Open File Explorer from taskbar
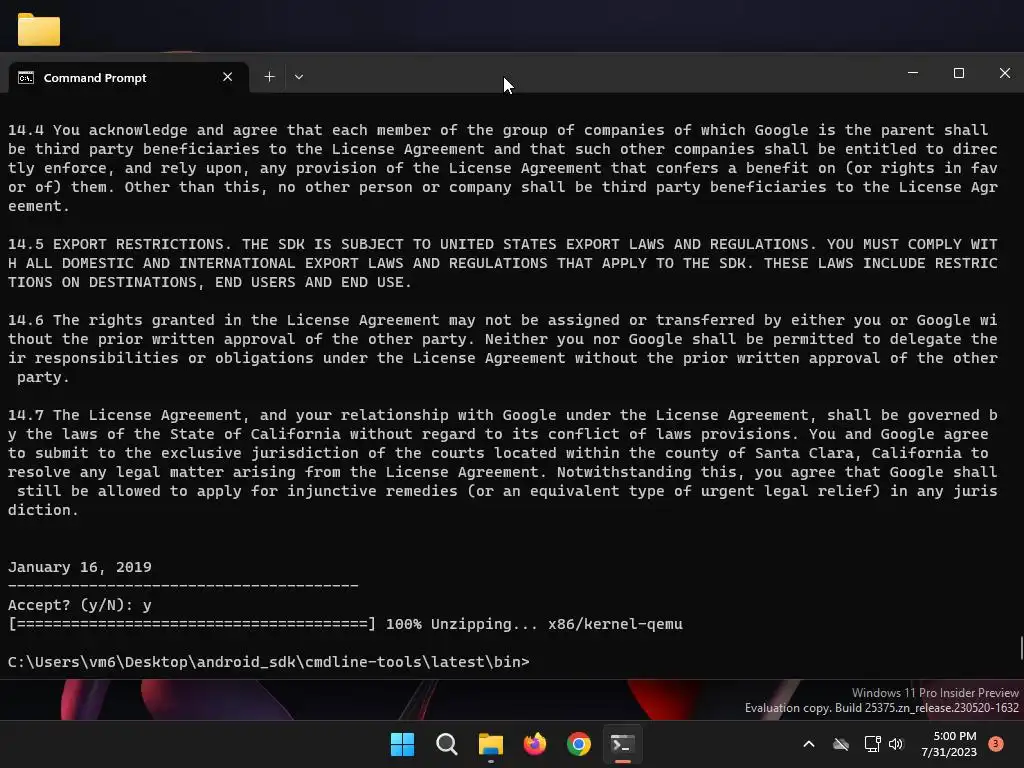This screenshot has width=1024, height=768. tap(490, 744)
